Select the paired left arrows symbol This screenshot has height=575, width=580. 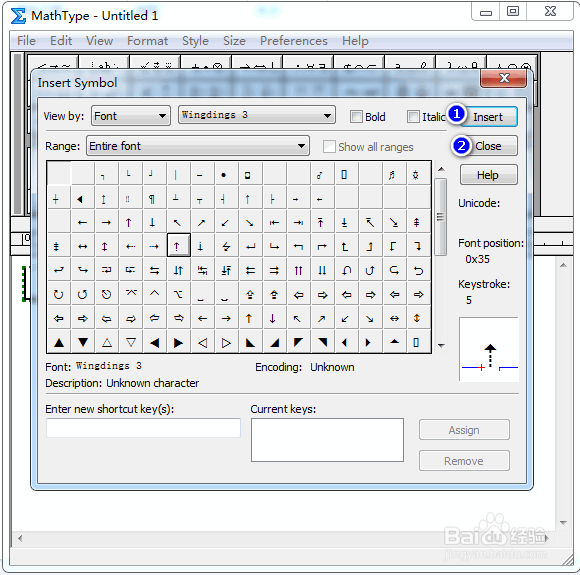pyautogui.click(x=250, y=270)
